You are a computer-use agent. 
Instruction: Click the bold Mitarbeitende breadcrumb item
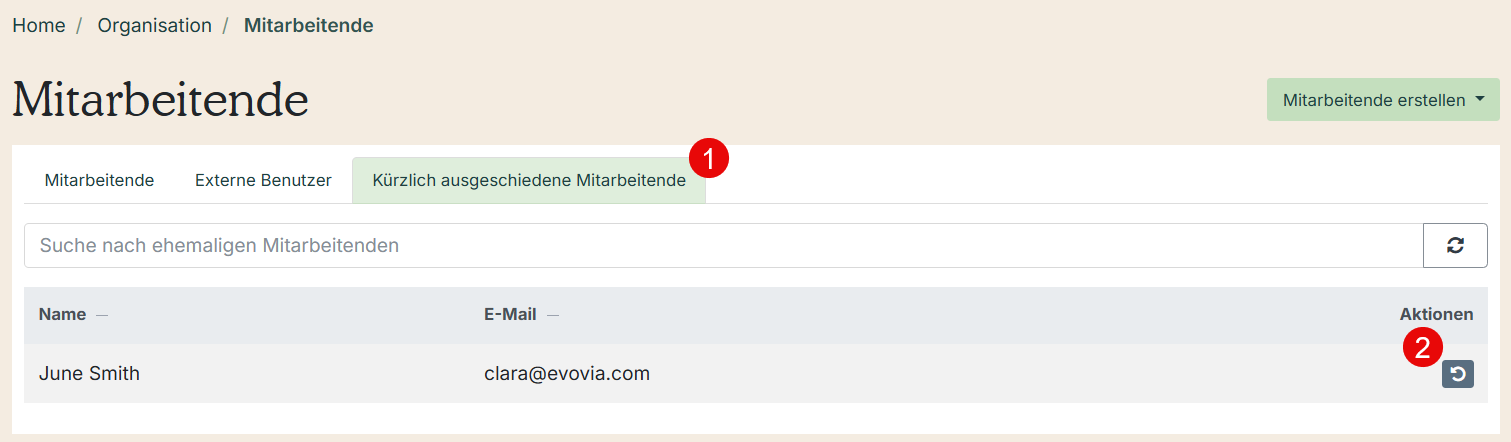[x=309, y=25]
